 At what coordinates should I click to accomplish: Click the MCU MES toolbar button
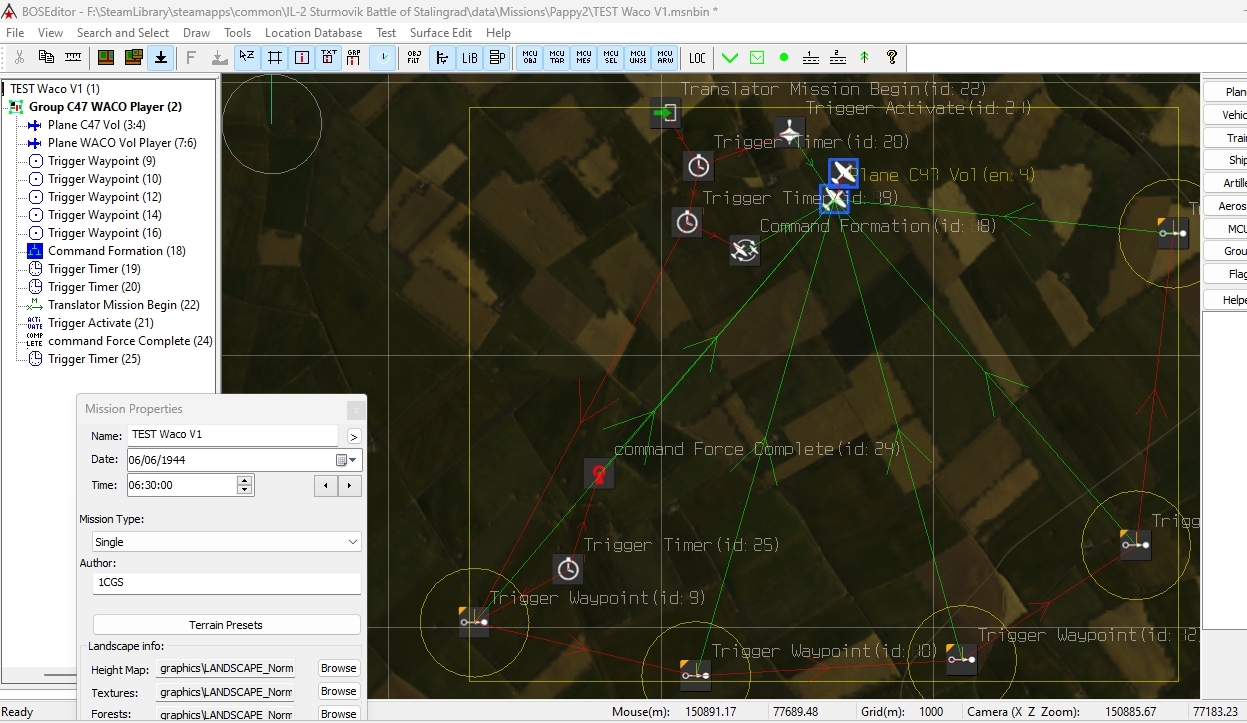(x=584, y=58)
